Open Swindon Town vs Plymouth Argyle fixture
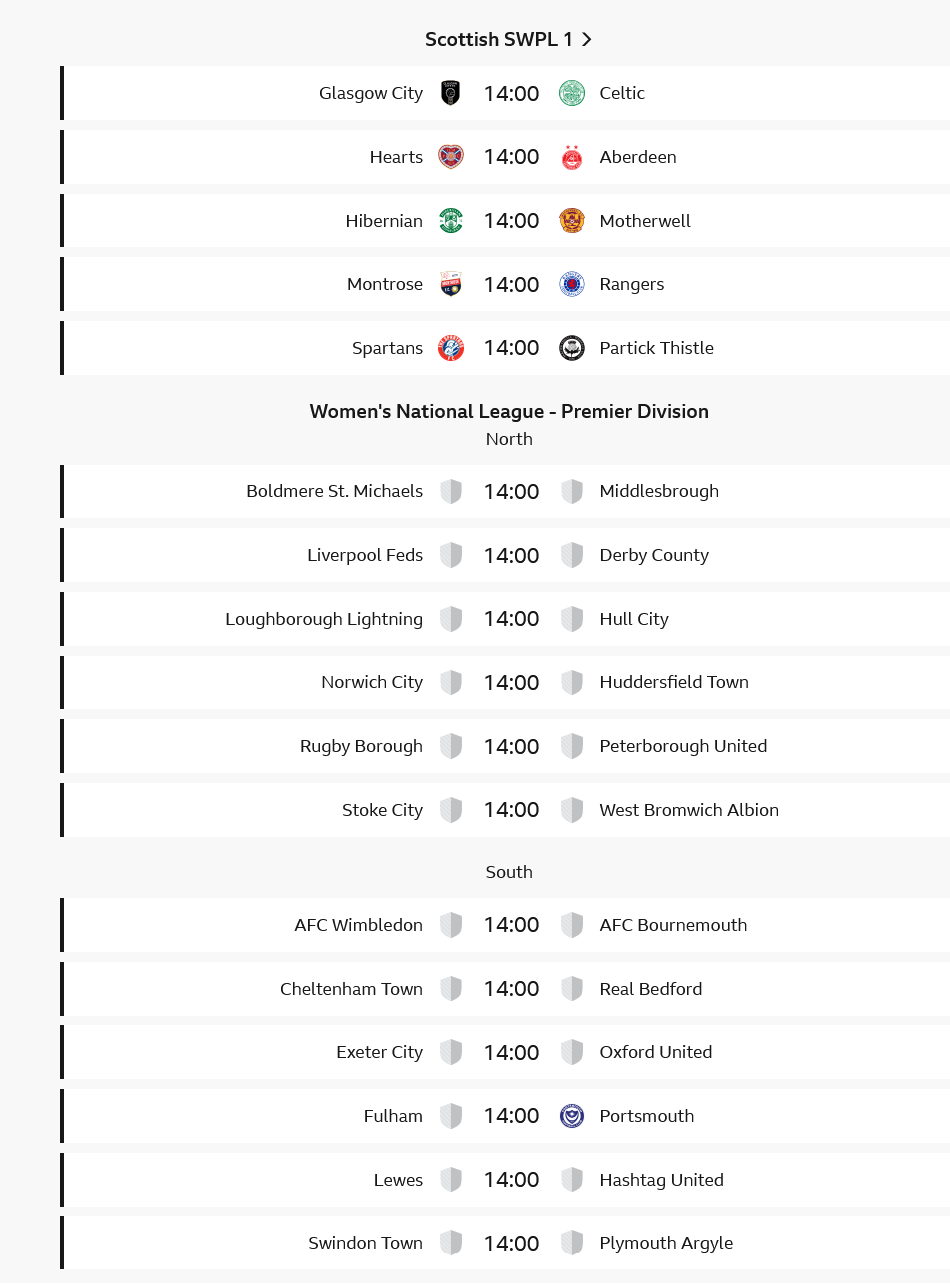The image size is (950, 1284). click(505, 1243)
